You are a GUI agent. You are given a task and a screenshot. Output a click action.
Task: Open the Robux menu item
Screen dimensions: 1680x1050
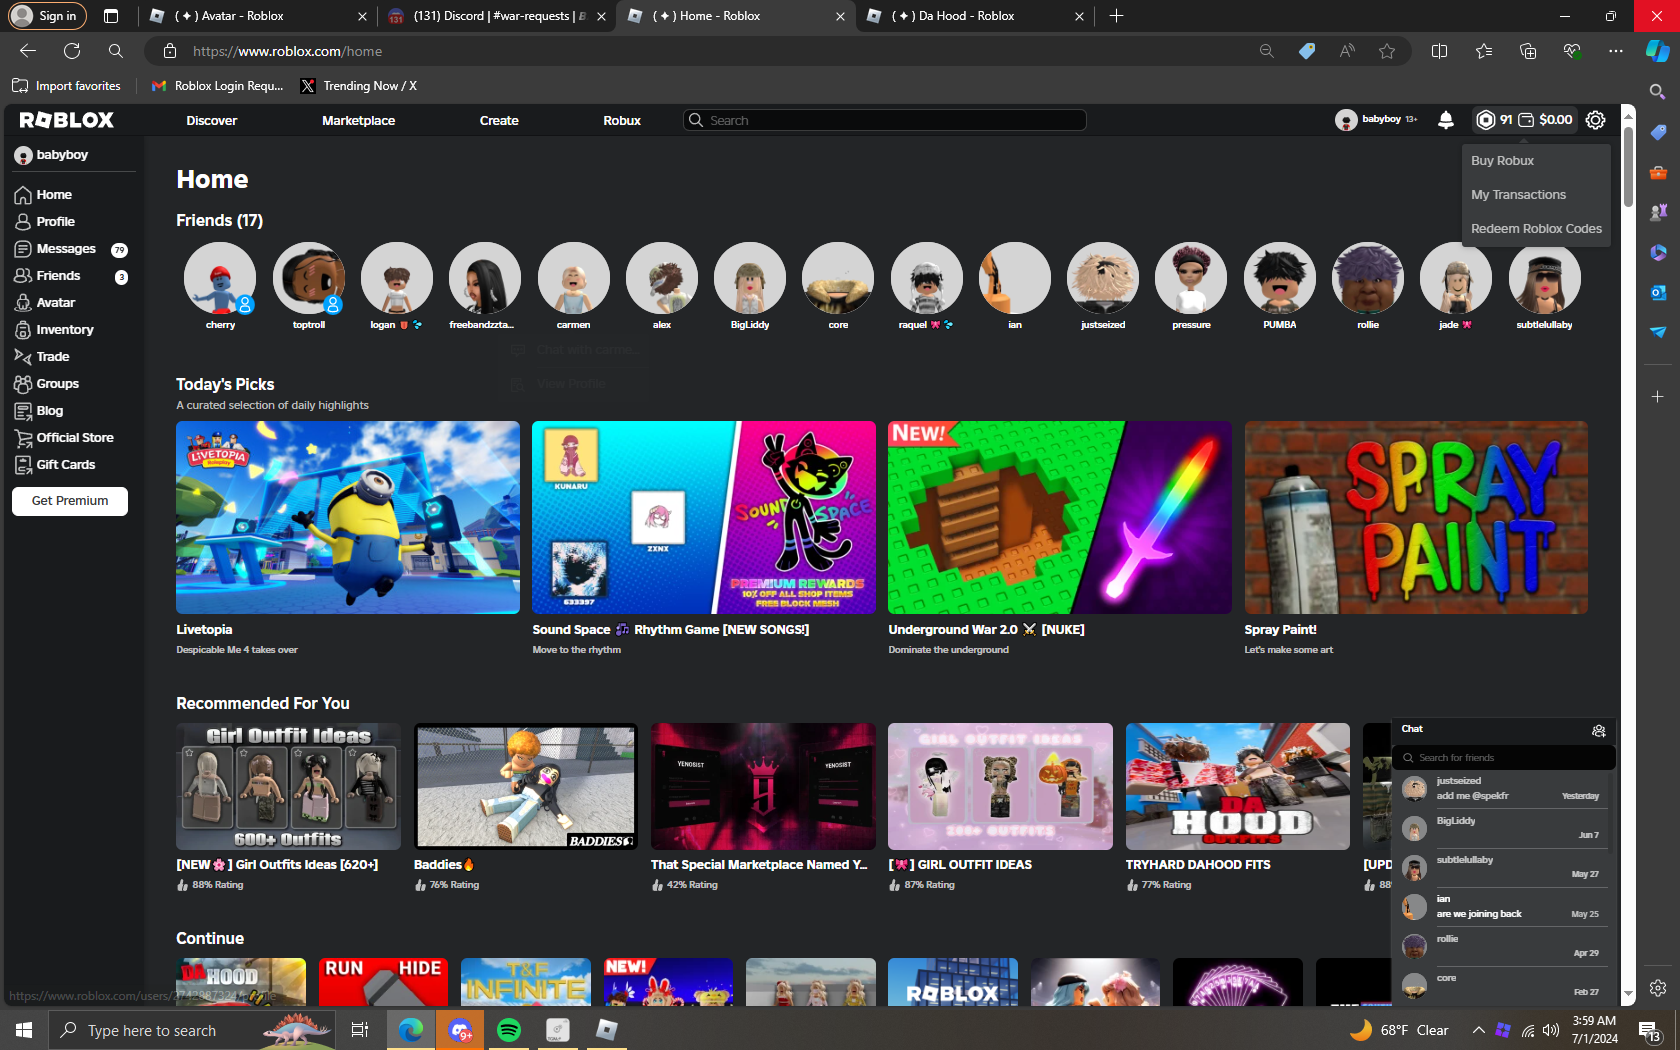click(622, 120)
